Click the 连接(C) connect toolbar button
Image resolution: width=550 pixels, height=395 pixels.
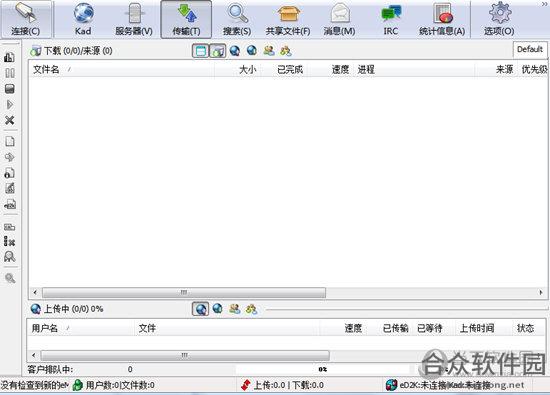[26, 19]
